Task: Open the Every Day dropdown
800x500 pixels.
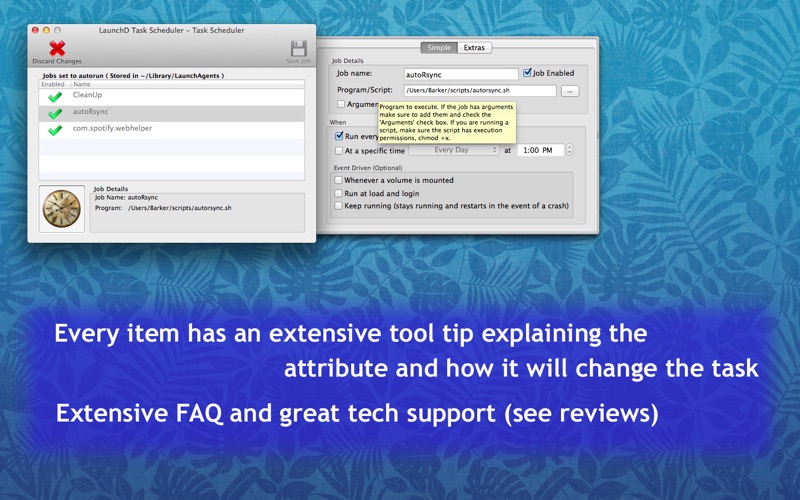Action: 453,150
